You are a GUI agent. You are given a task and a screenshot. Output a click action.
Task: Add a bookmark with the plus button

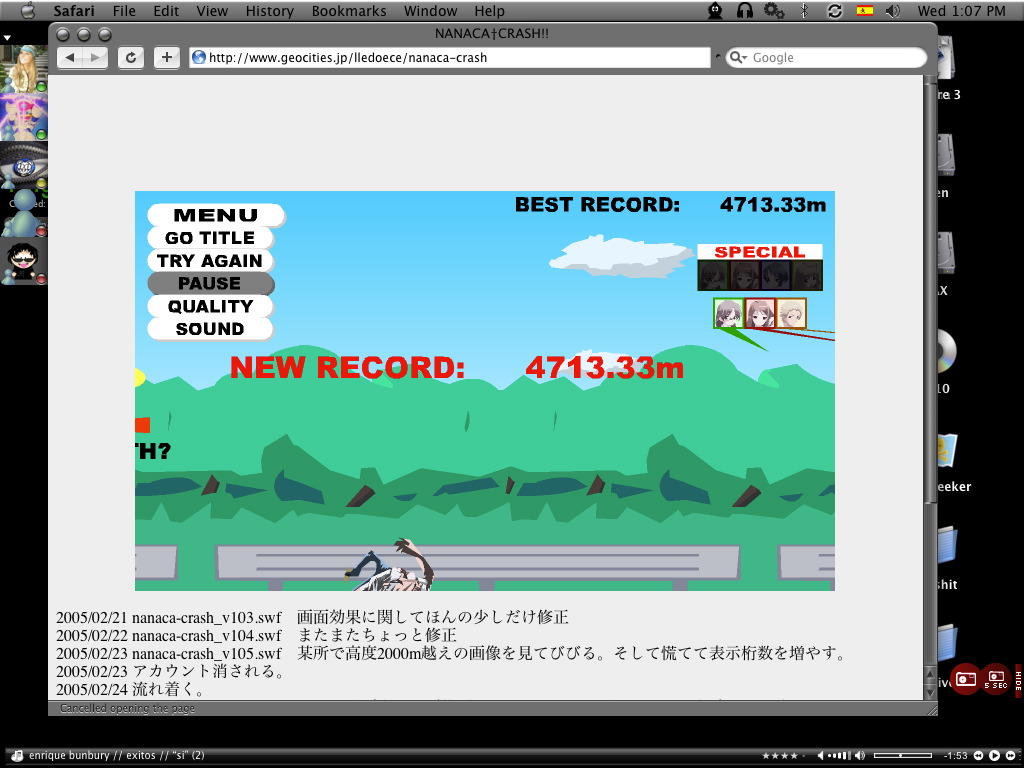tap(167, 57)
